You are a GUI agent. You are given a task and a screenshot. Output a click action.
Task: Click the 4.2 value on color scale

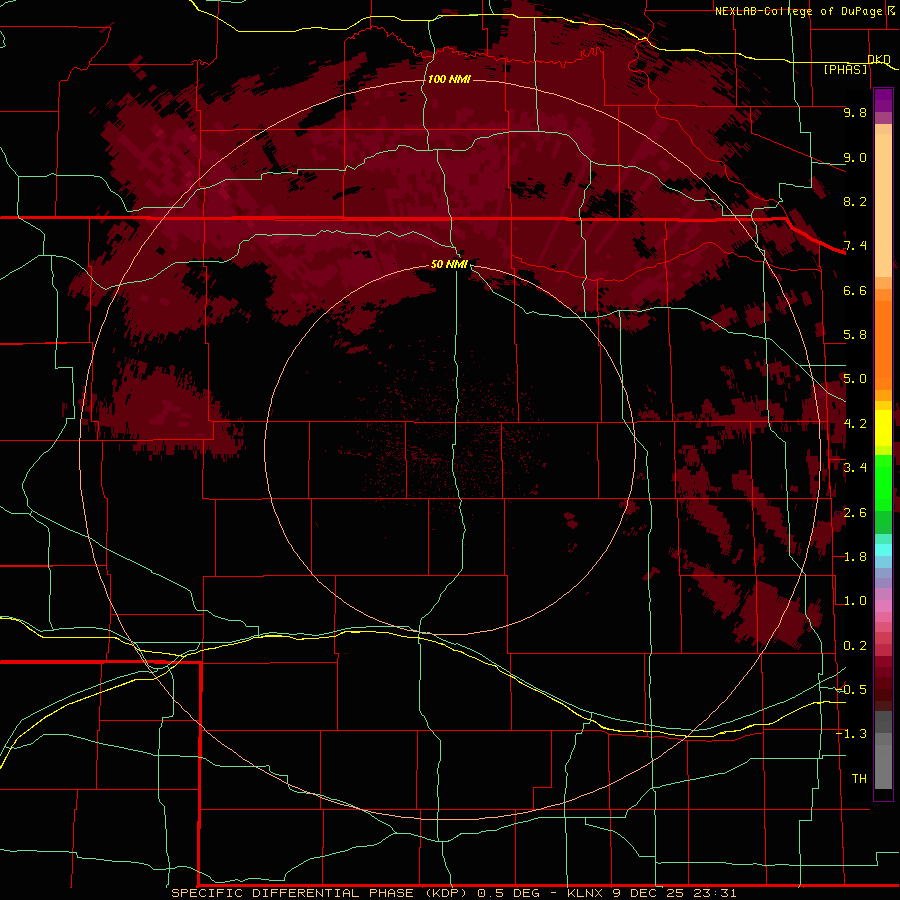point(855,424)
